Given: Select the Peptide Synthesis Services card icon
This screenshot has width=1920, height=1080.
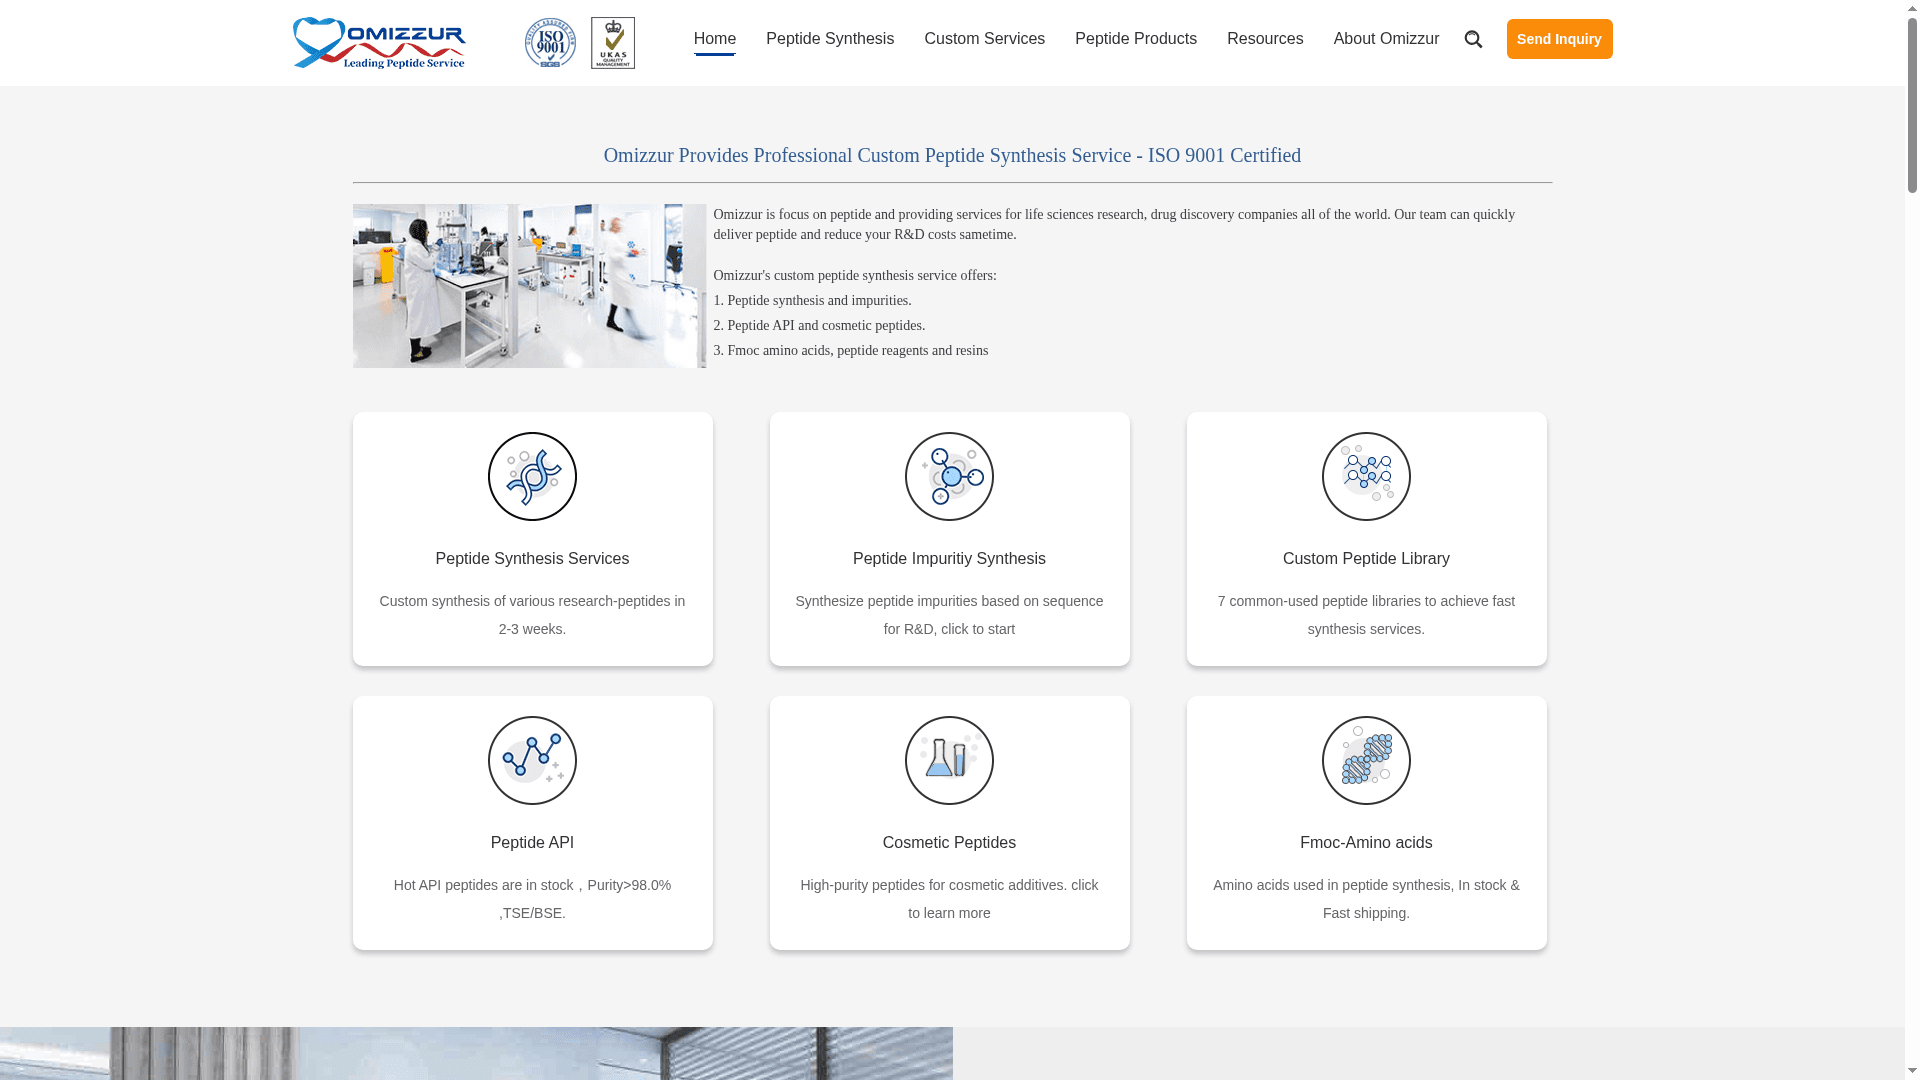Looking at the screenshot, I should point(531,476).
